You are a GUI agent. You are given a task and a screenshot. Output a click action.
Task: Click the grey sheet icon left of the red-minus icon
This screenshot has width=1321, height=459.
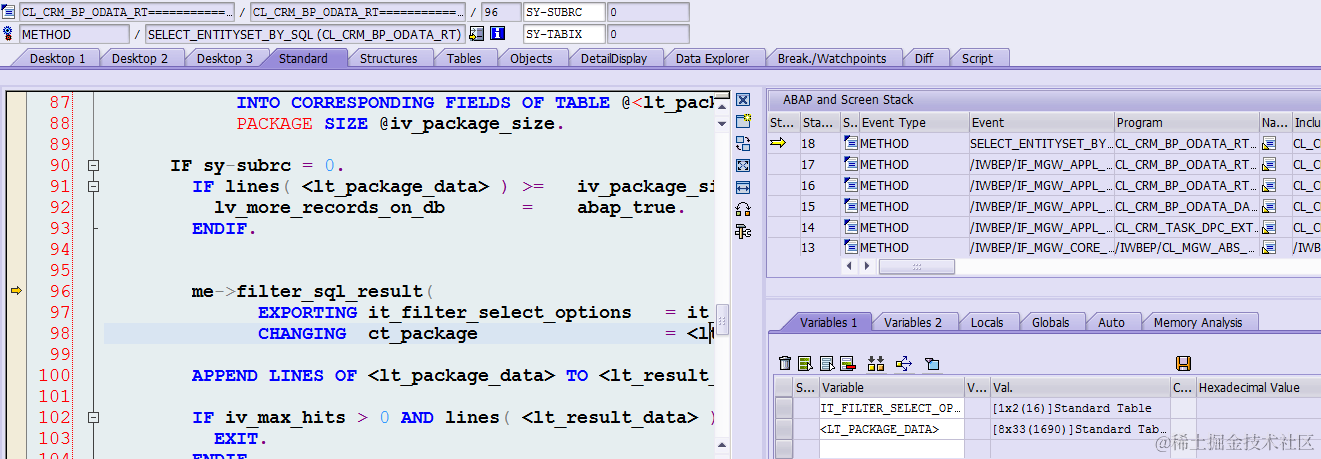[x=827, y=363]
